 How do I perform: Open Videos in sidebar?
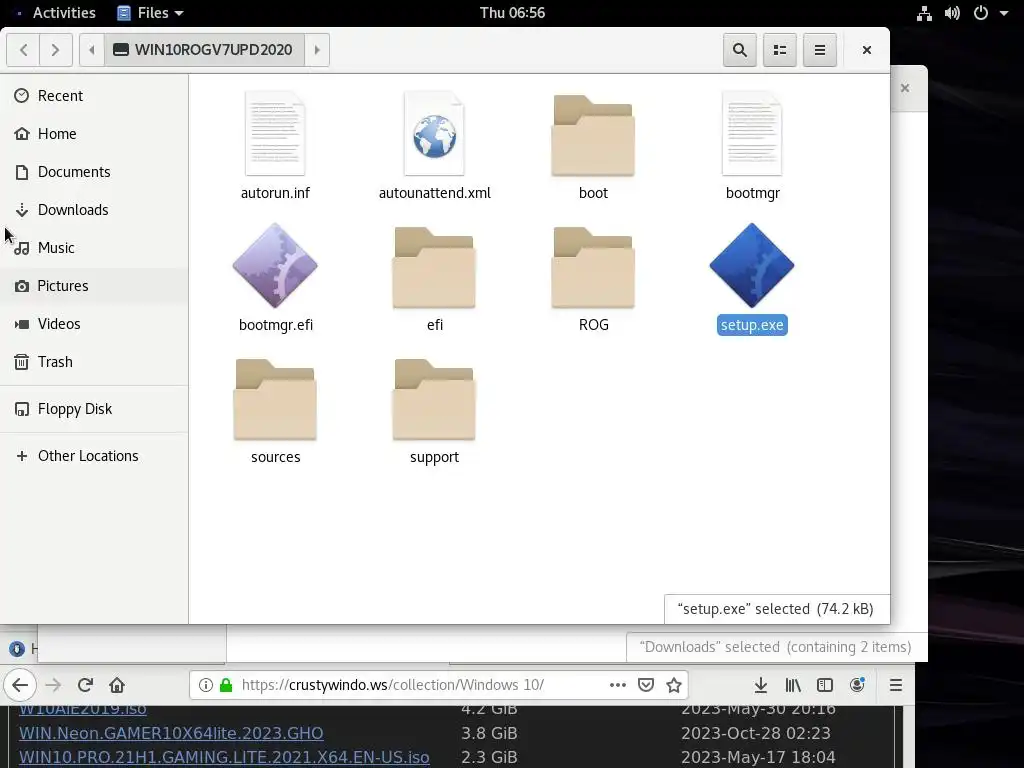click(94, 323)
